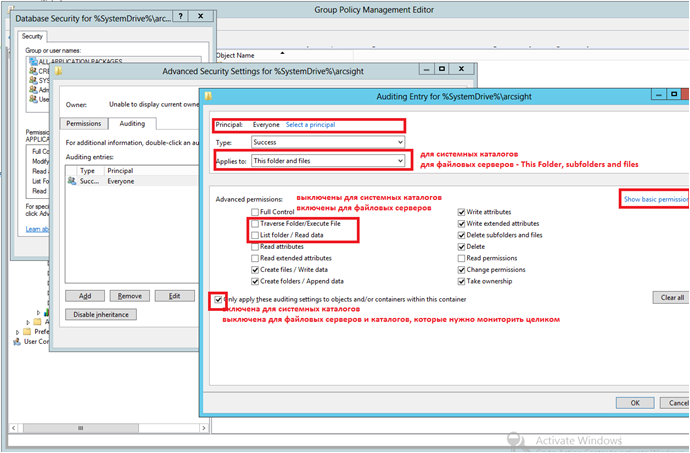
Task: Click help button in Database Security window
Action: (x=180, y=16)
